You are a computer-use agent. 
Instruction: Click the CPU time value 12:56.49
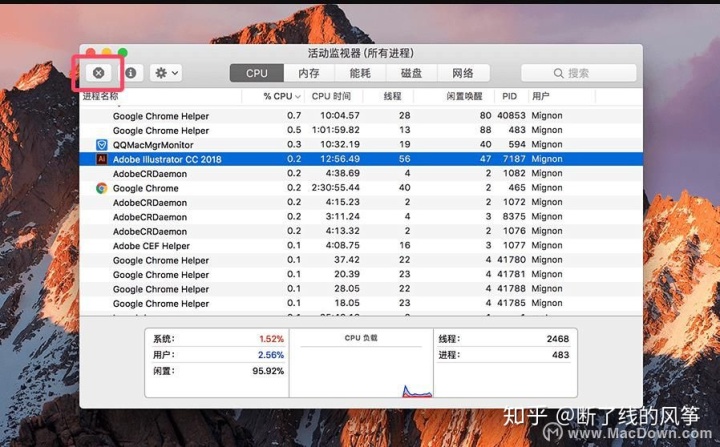point(340,159)
